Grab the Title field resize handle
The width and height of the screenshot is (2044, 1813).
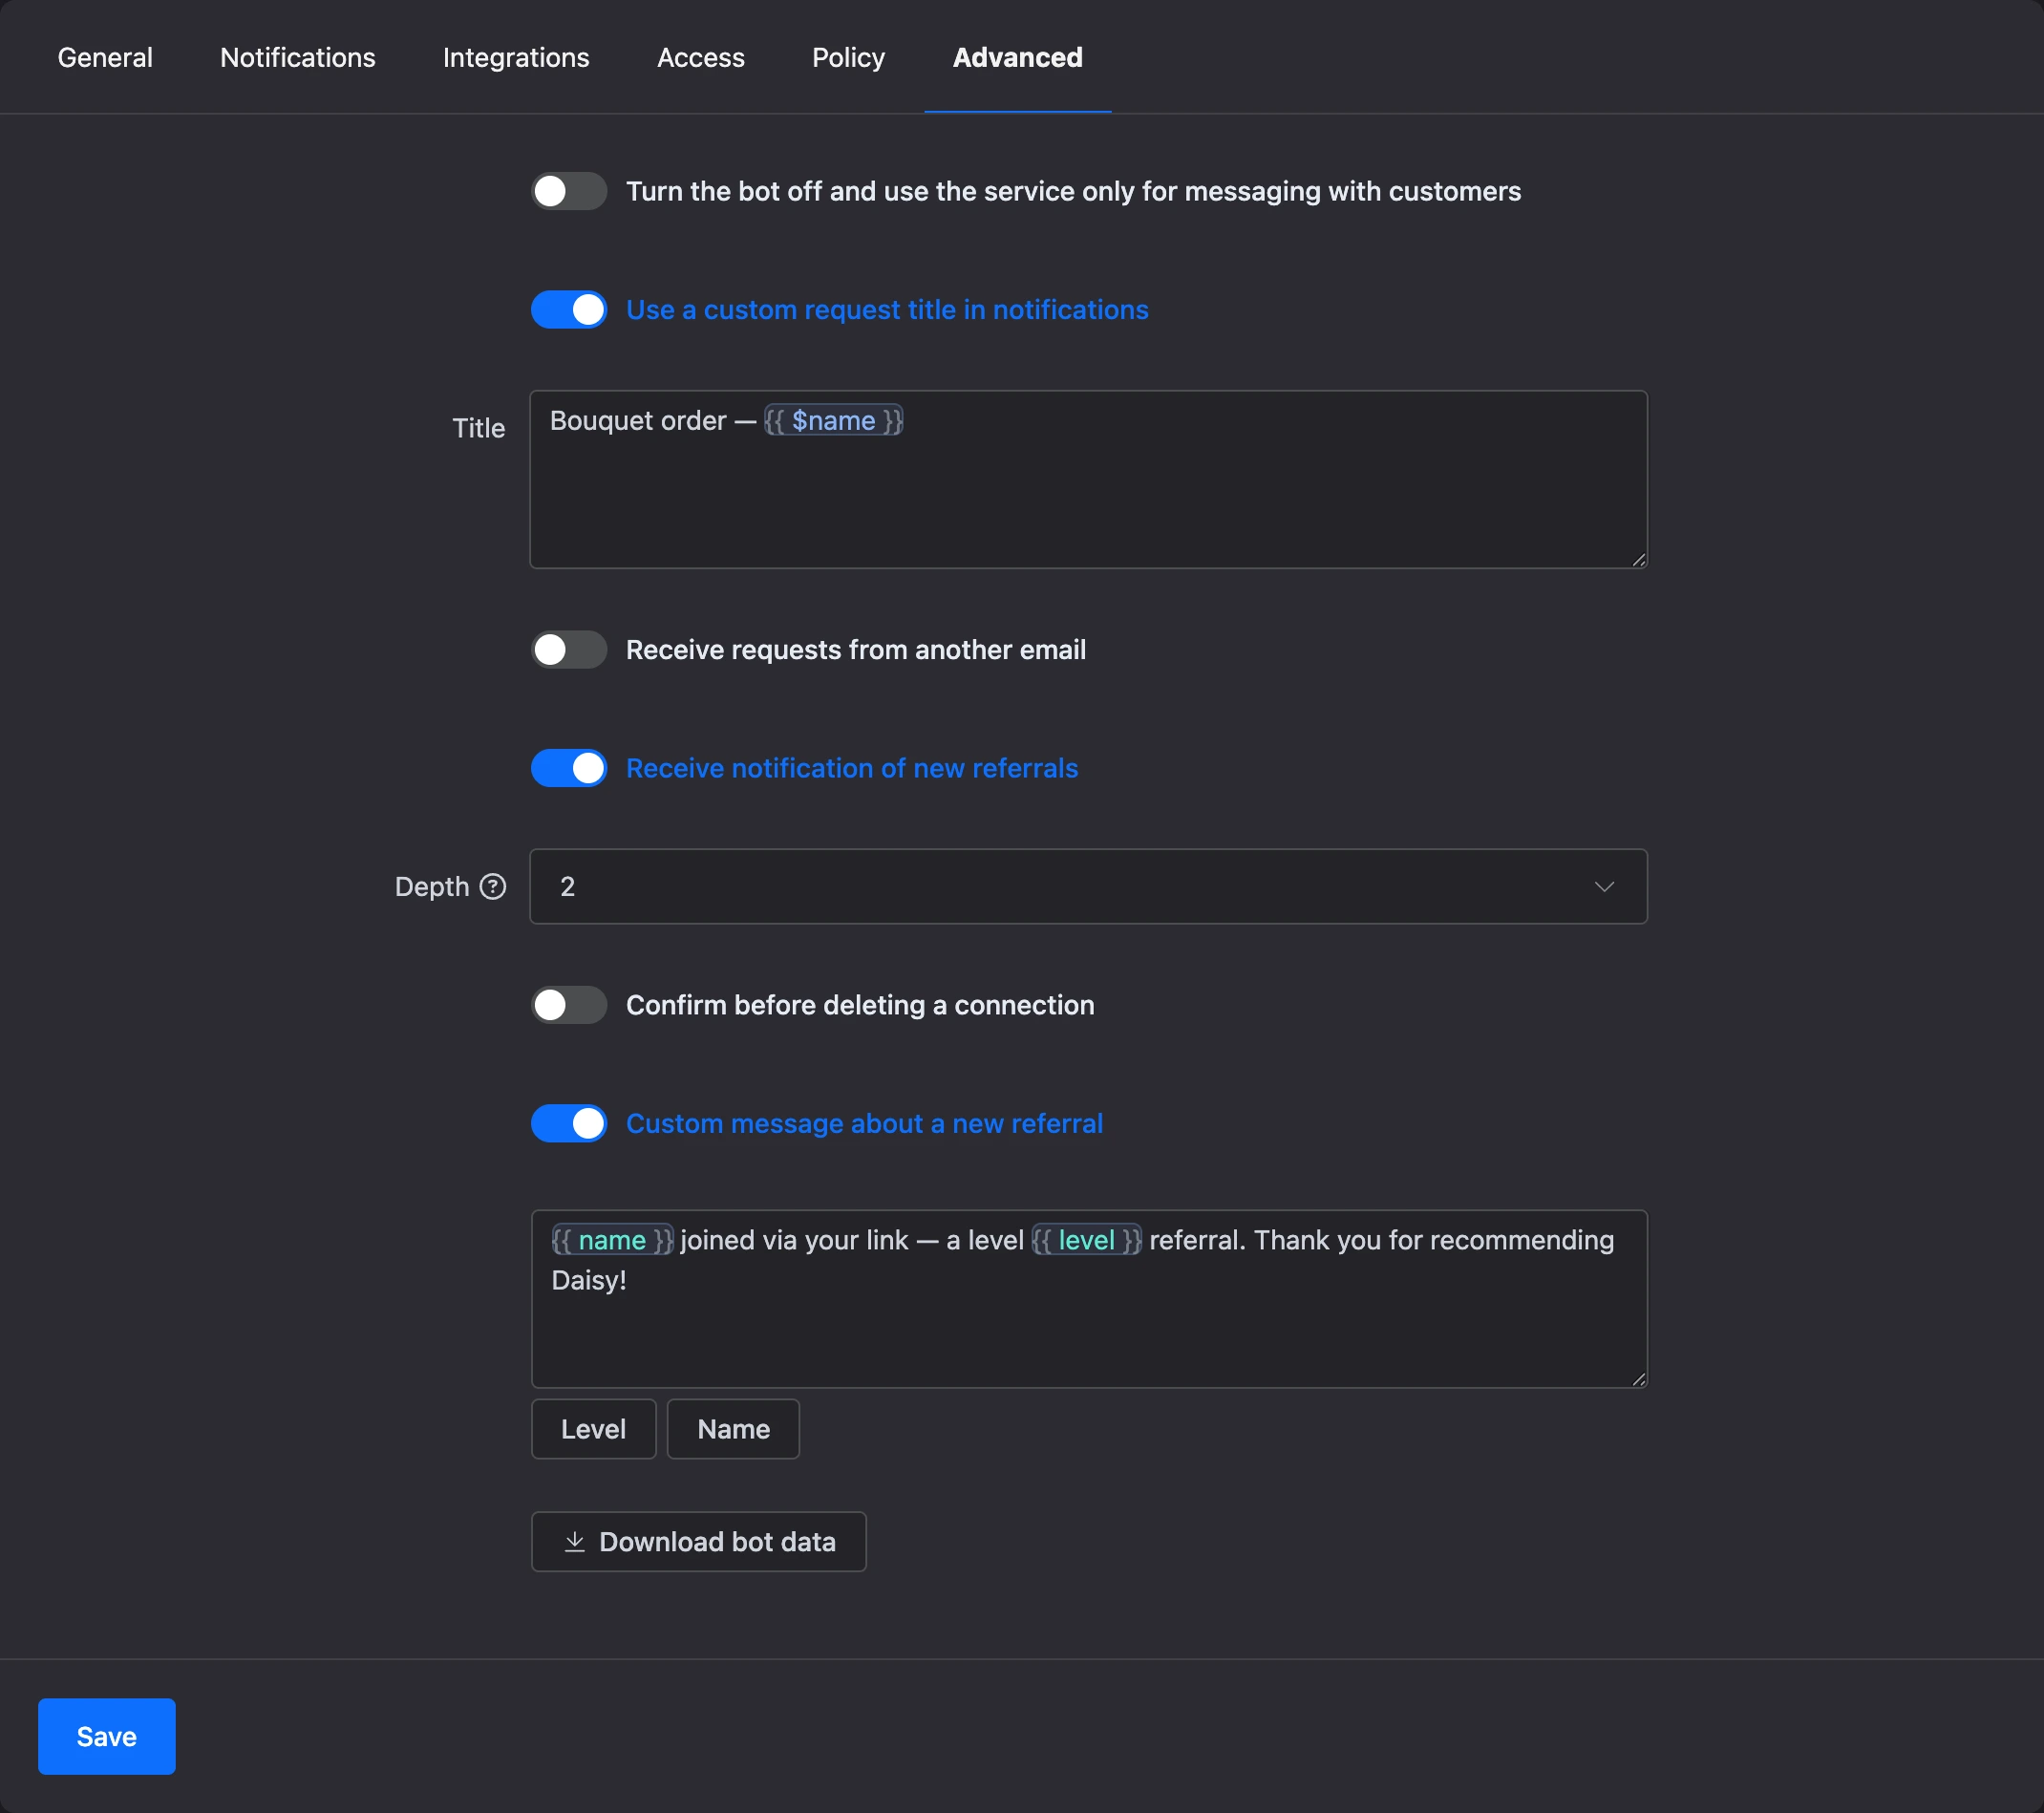coord(1638,560)
